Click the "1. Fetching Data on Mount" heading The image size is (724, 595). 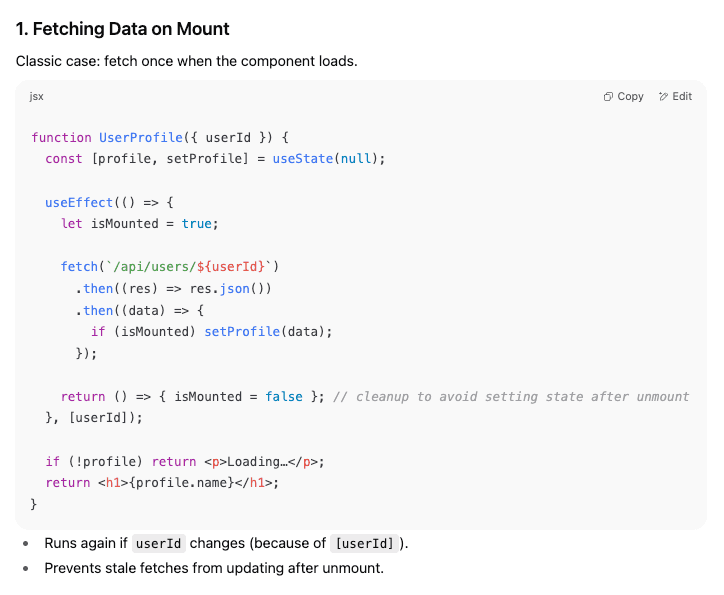(123, 29)
